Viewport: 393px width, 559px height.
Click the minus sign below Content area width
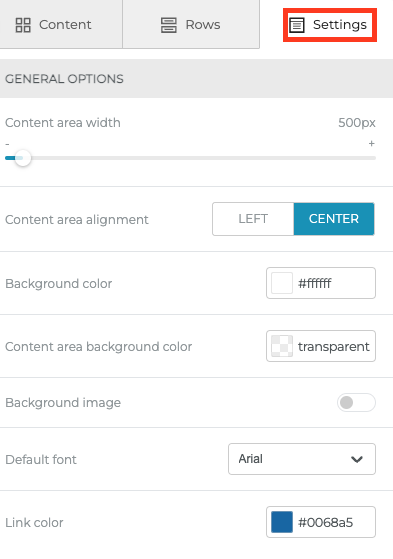click(x=7, y=144)
